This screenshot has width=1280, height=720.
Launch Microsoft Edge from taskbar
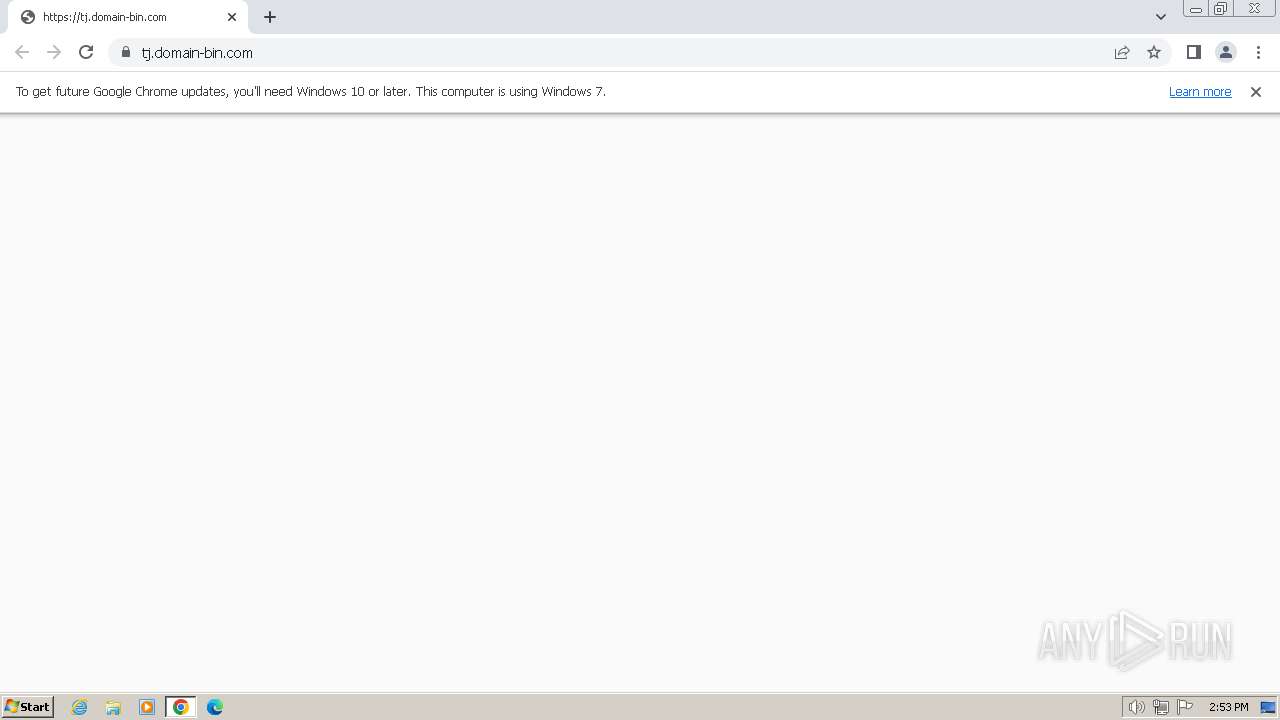click(x=215, y=707)
